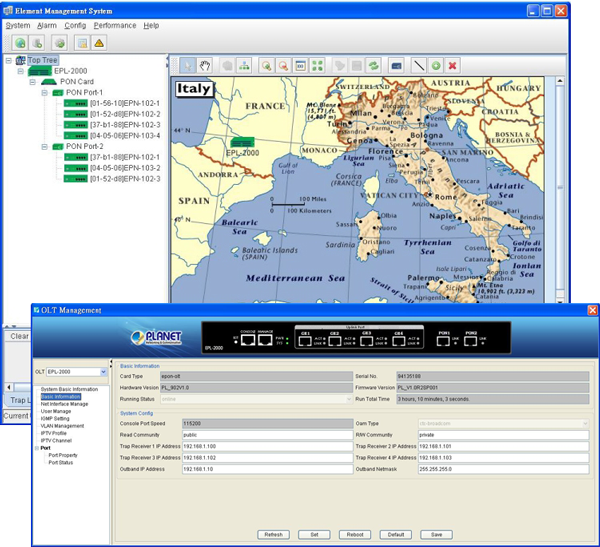
Task: Click the red X delete icon on map toolbar
Action: (x=452, y=66)
